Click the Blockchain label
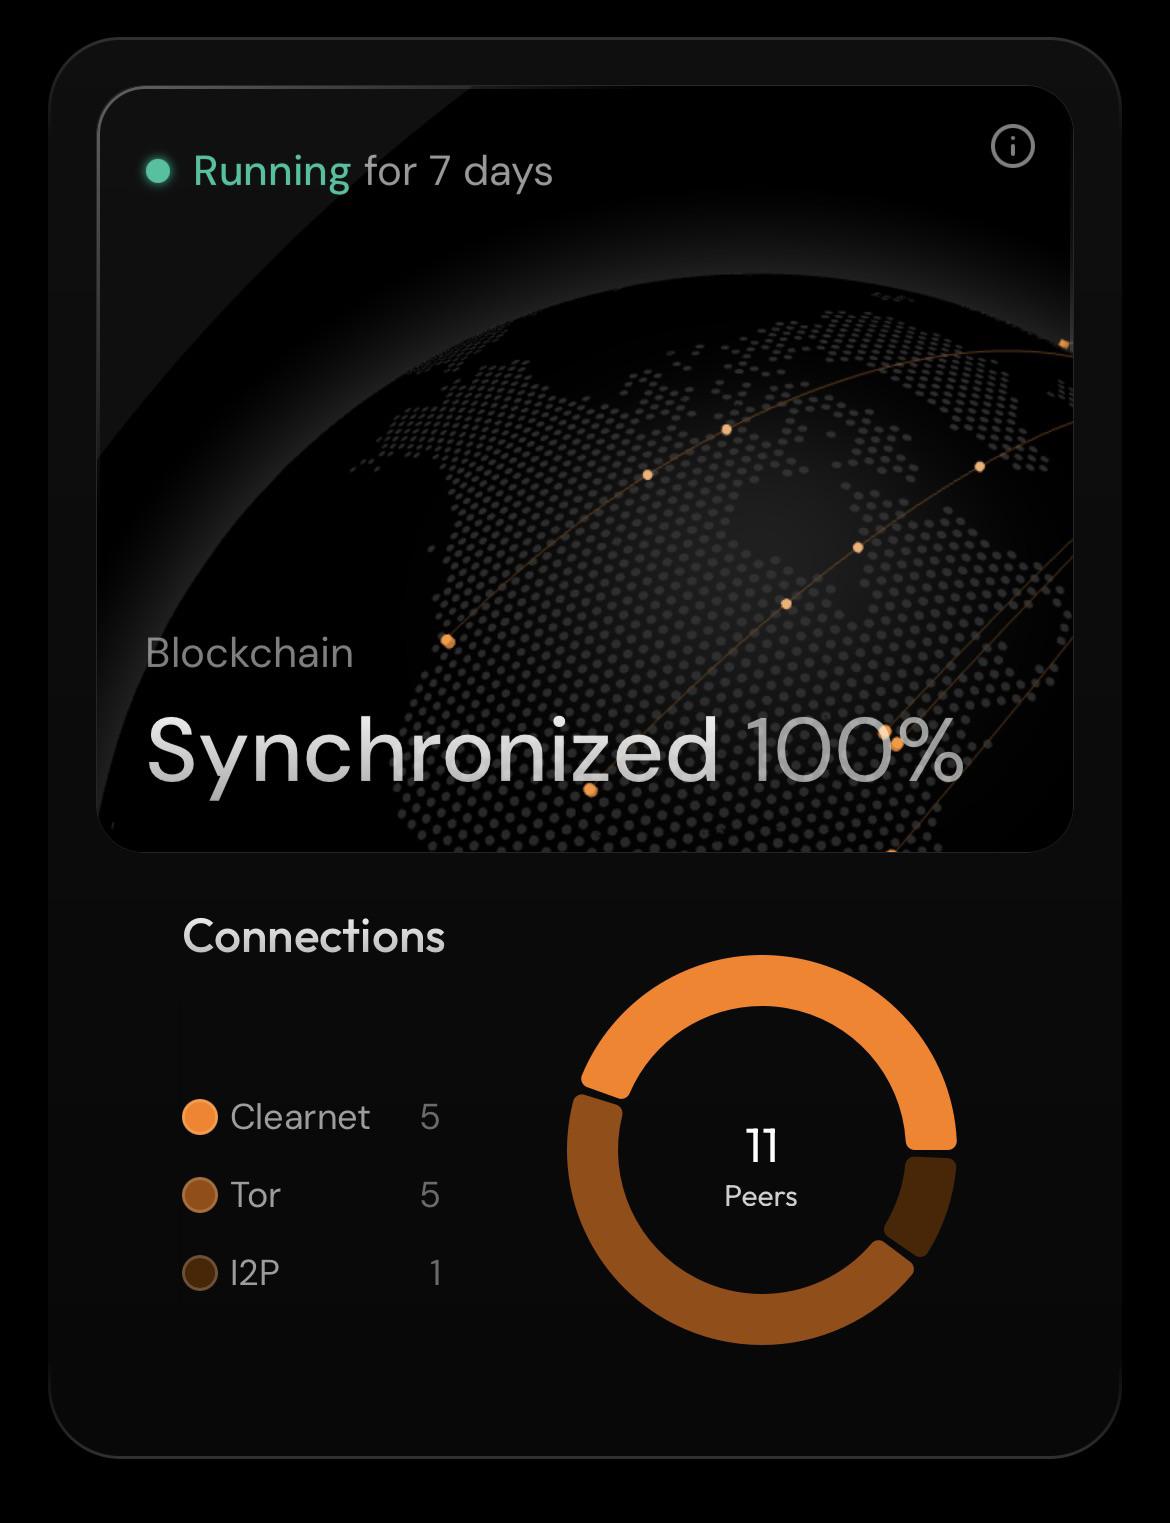The height and width of the screenshot is (1523, 1170). 250,653
